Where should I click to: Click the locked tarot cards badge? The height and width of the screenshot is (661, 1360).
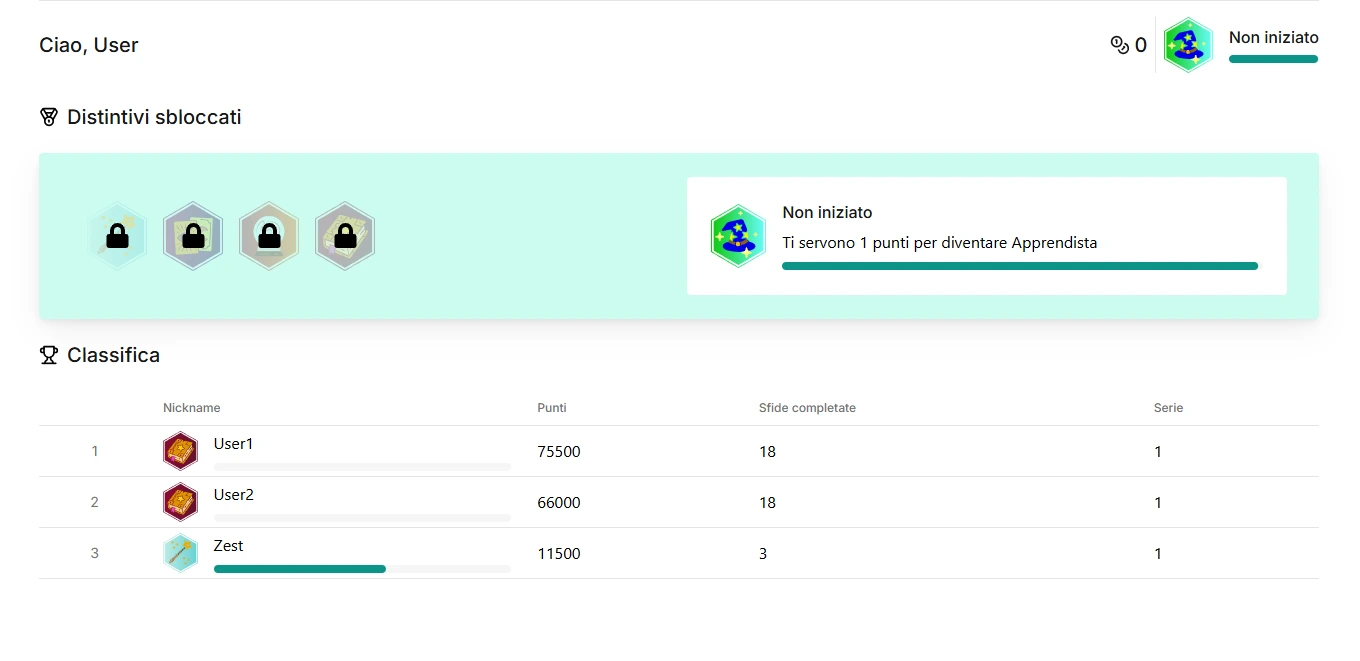(x=193, y=236)
